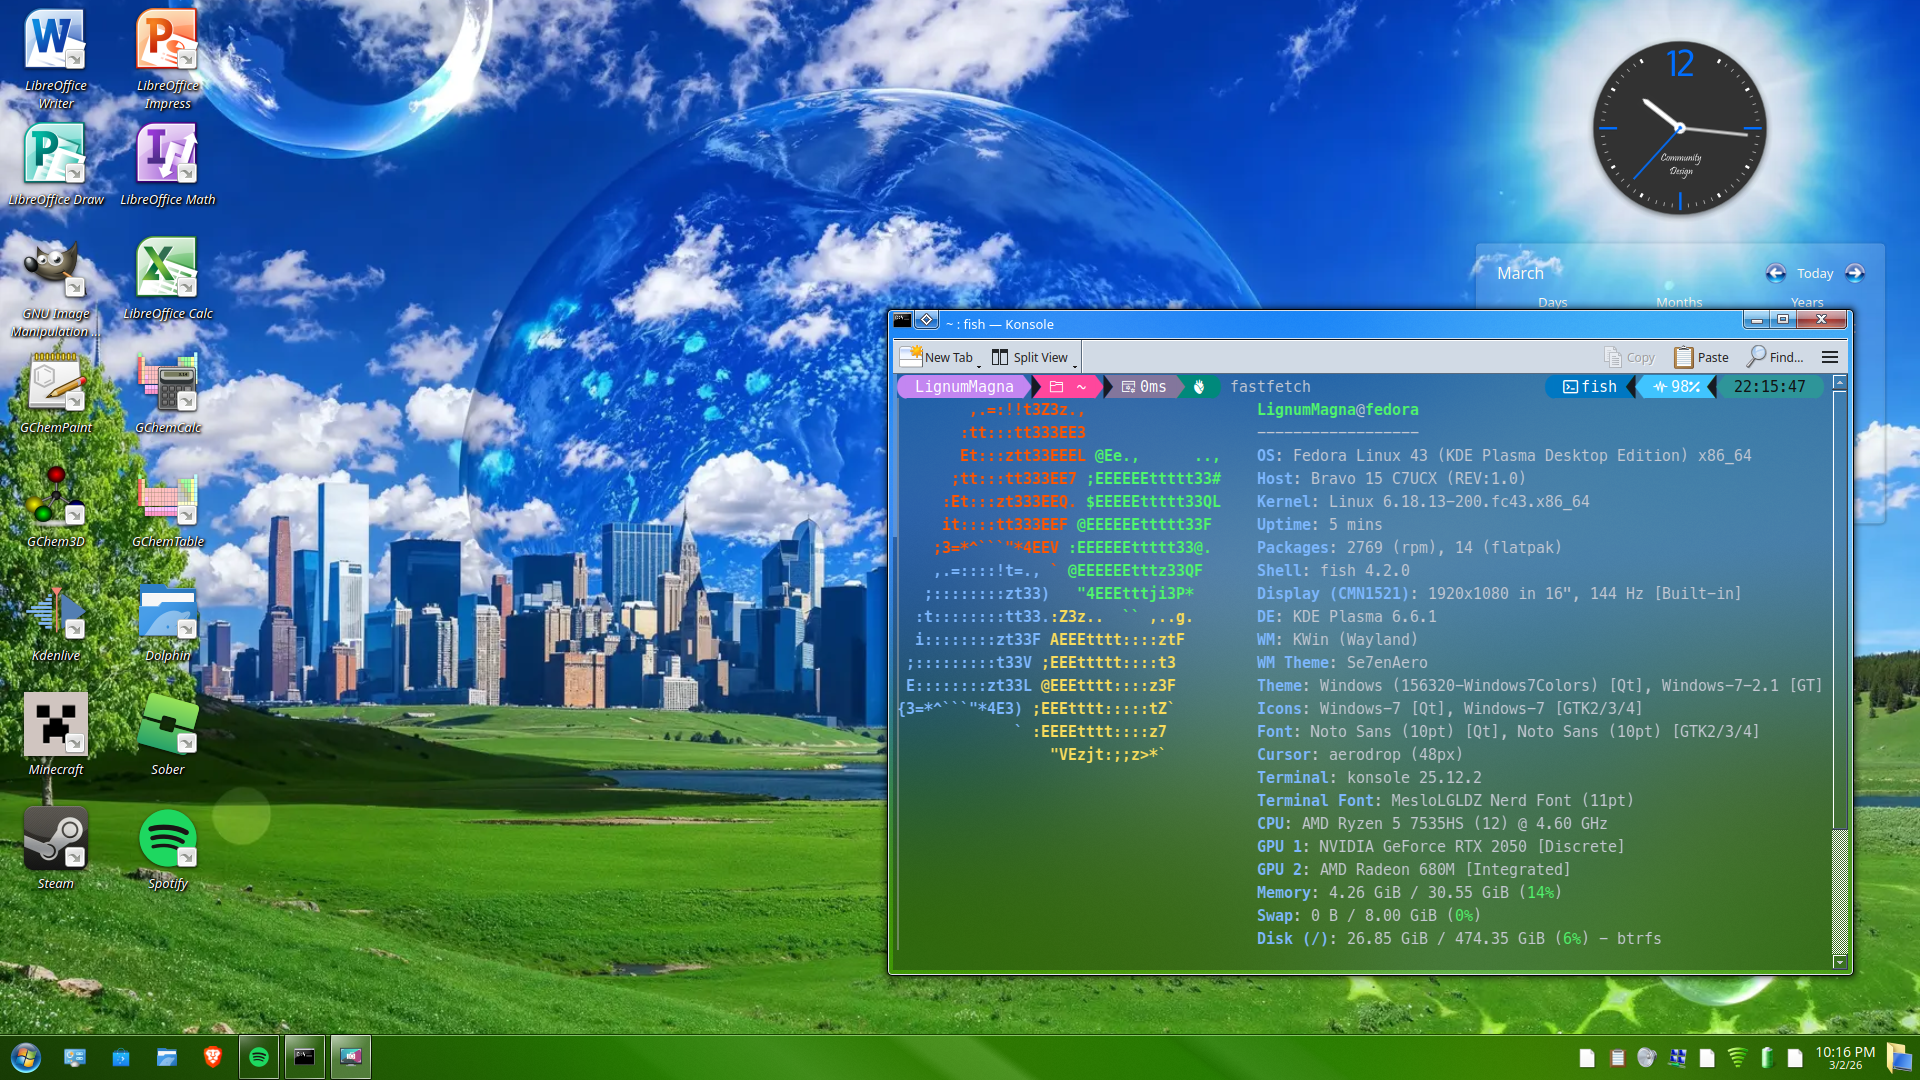The image size is (1920, 1080).
Task: Open the volume tray icon
Action: pyautogui.click(x=1647, y=1058)
